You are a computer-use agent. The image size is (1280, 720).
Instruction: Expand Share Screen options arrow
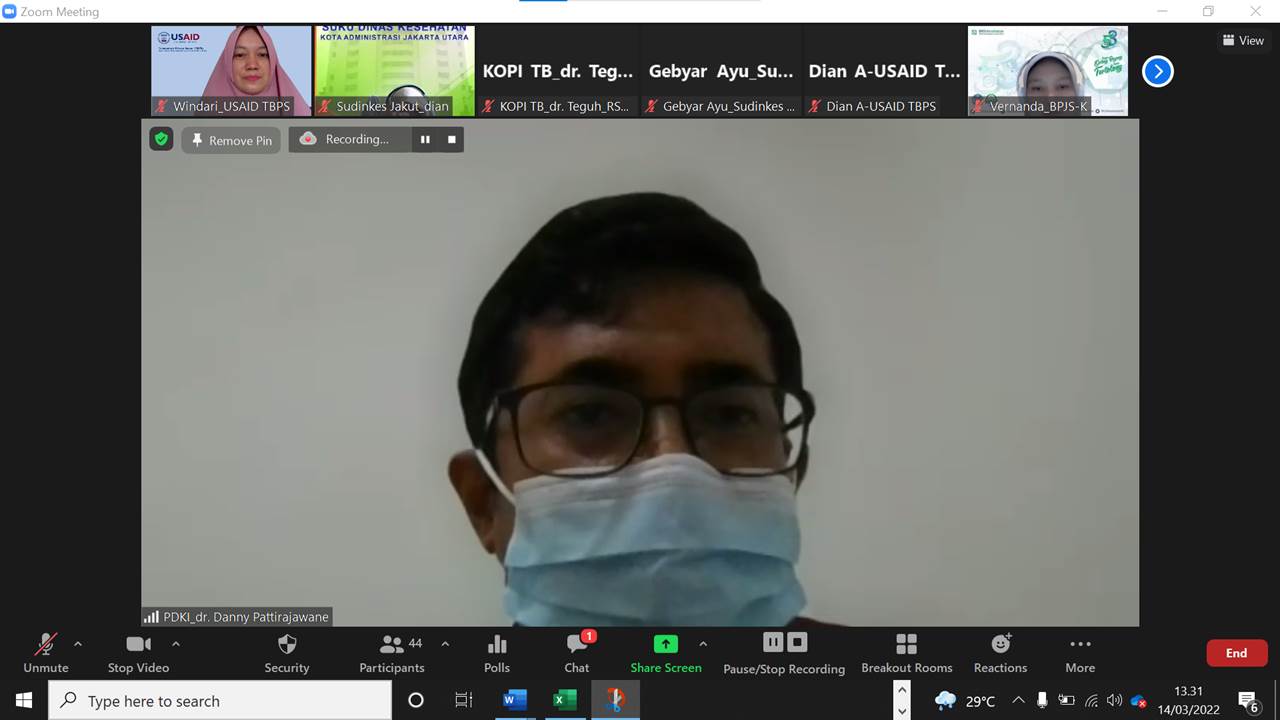pyautogui.click(x=703, y=644)
